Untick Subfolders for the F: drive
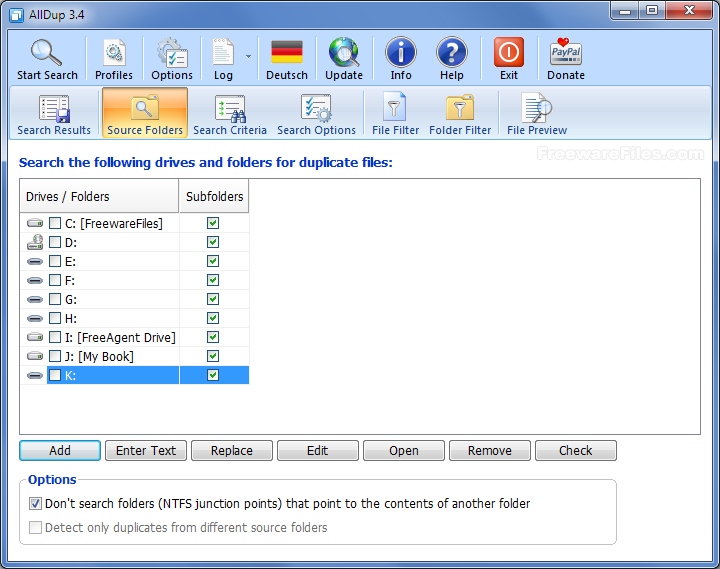The height and width of the screenshot is (569, 720). 213,280
